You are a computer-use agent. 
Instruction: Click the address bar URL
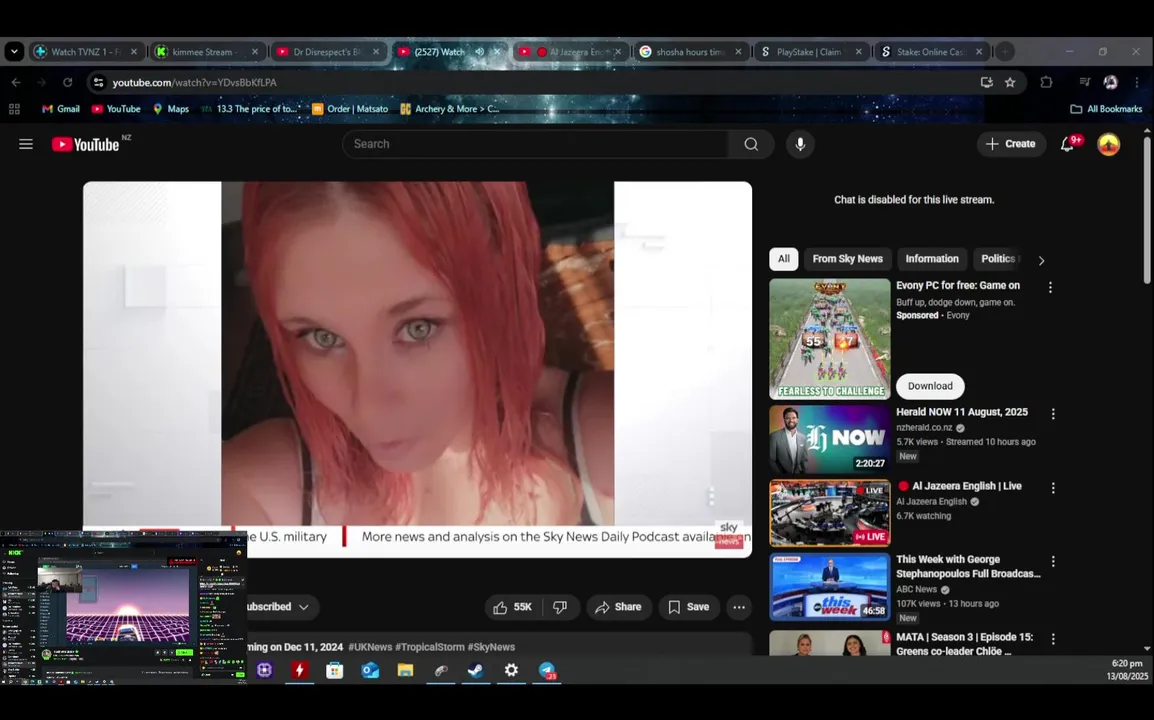[x=194, y=82]
